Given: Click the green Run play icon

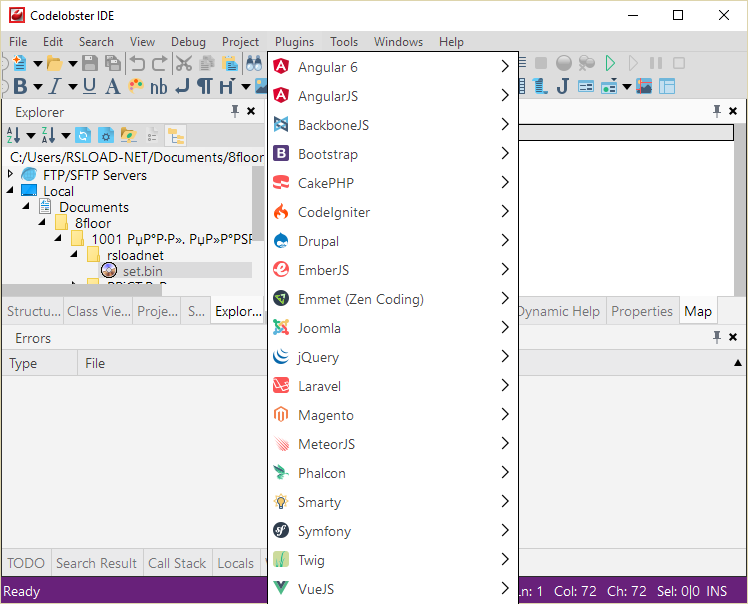Looking at the screenshot, I should tap(610, 63).
